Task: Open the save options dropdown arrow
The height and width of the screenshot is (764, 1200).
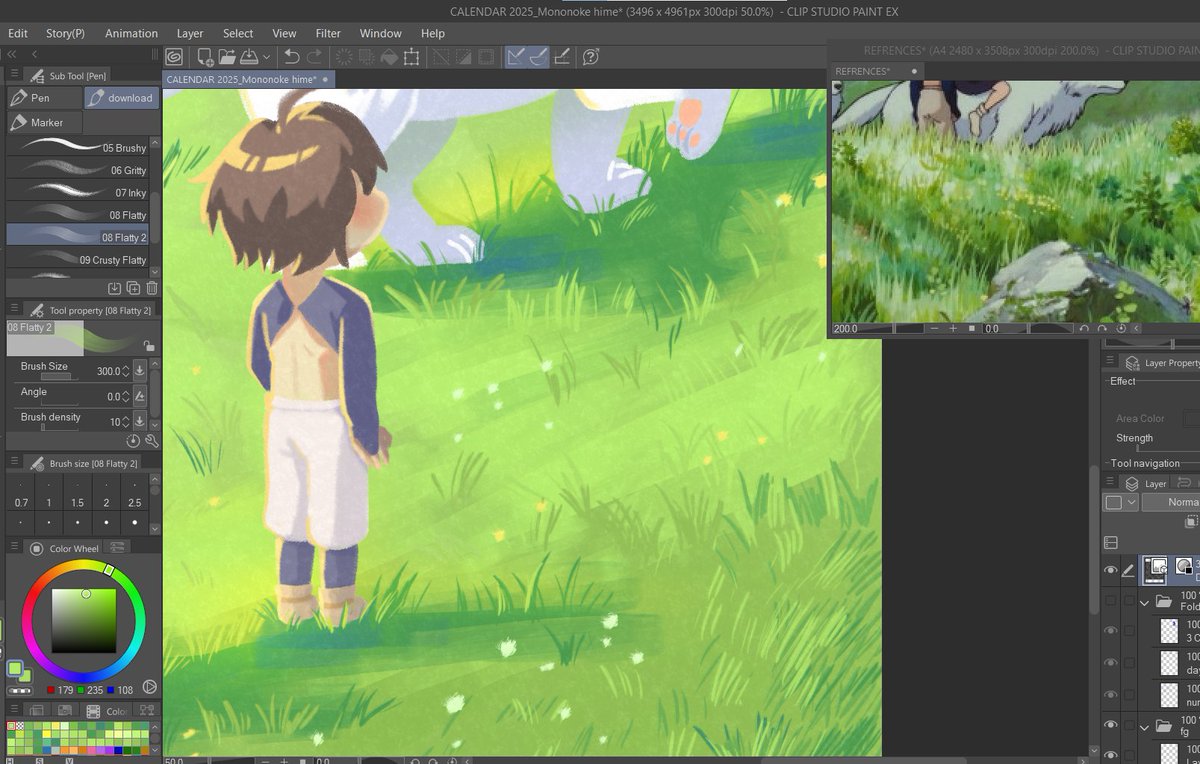Action: pyautogui.click(x=265, y=57)
